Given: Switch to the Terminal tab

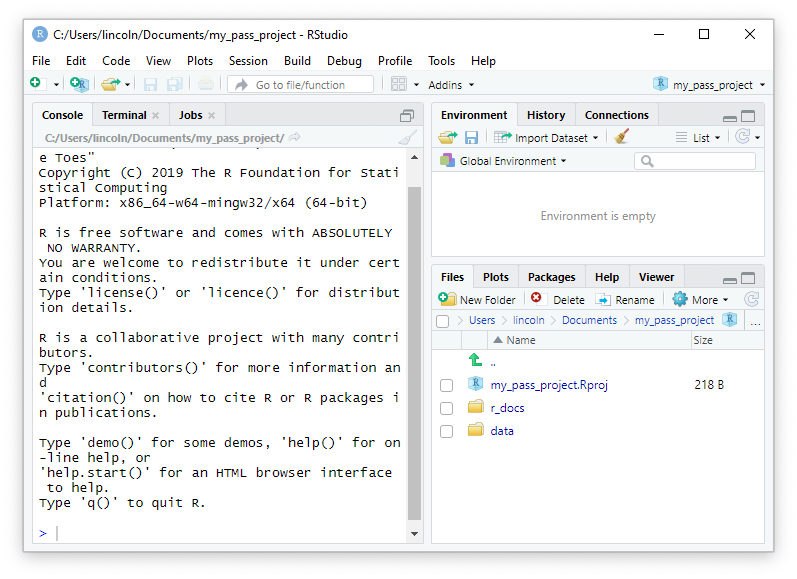Looking at the screenshot, I should point(124,115).
